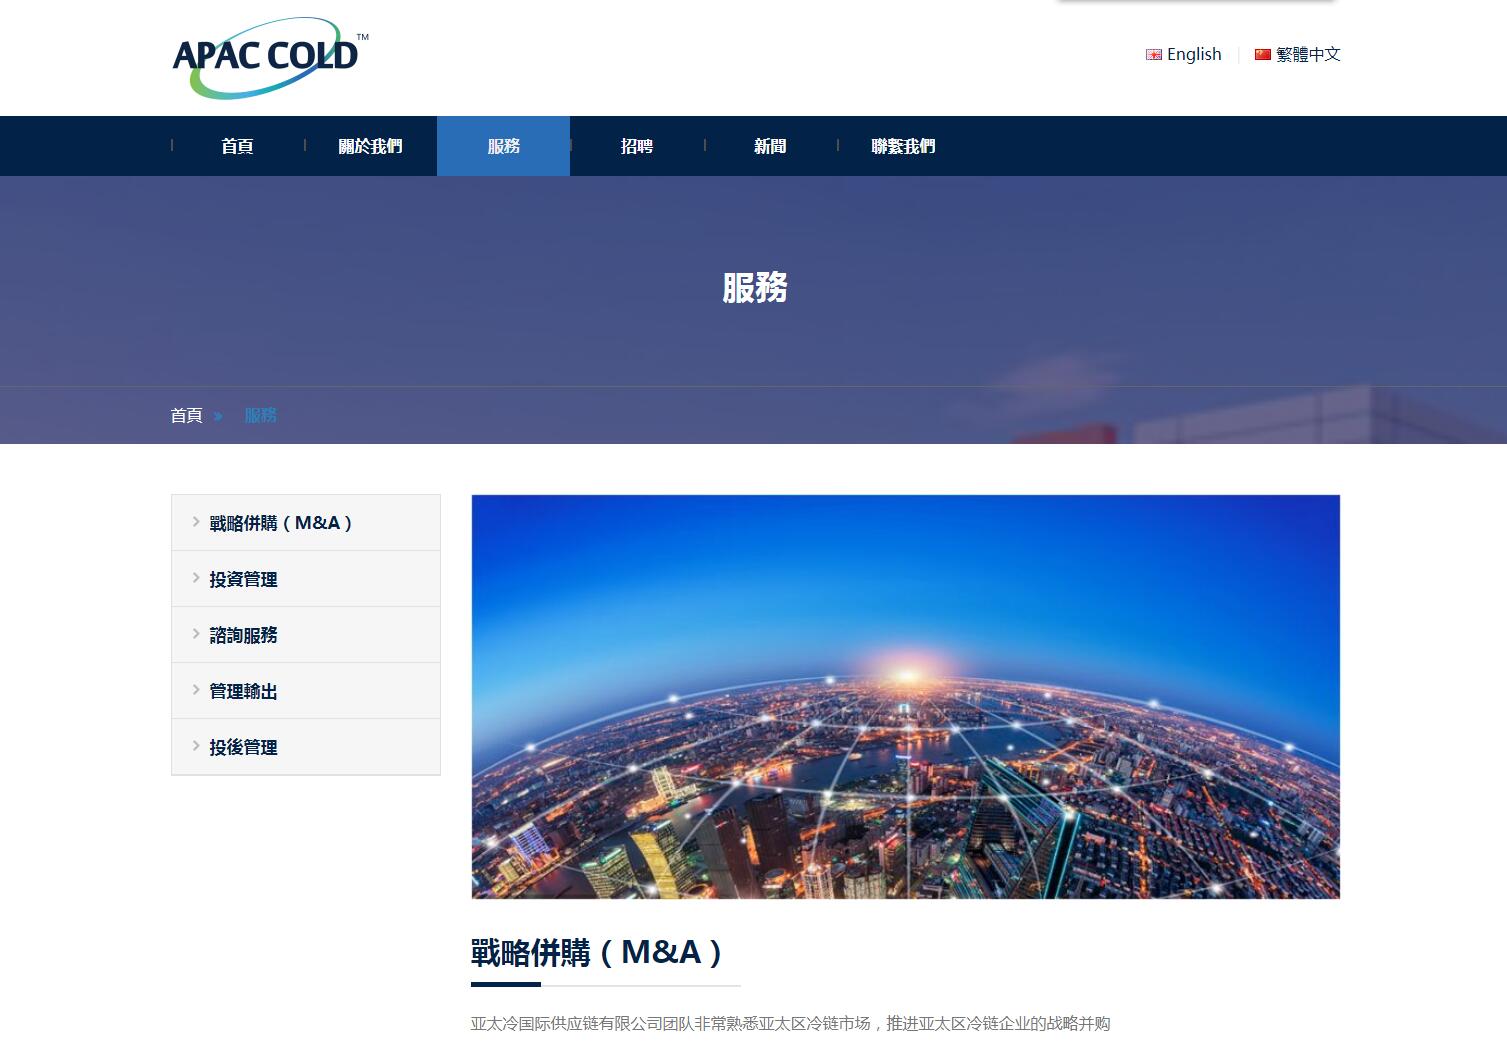Select 管理輸出 in the sidebar
The width and height of the screenshot is (1507, 1059).
[306, 691]
